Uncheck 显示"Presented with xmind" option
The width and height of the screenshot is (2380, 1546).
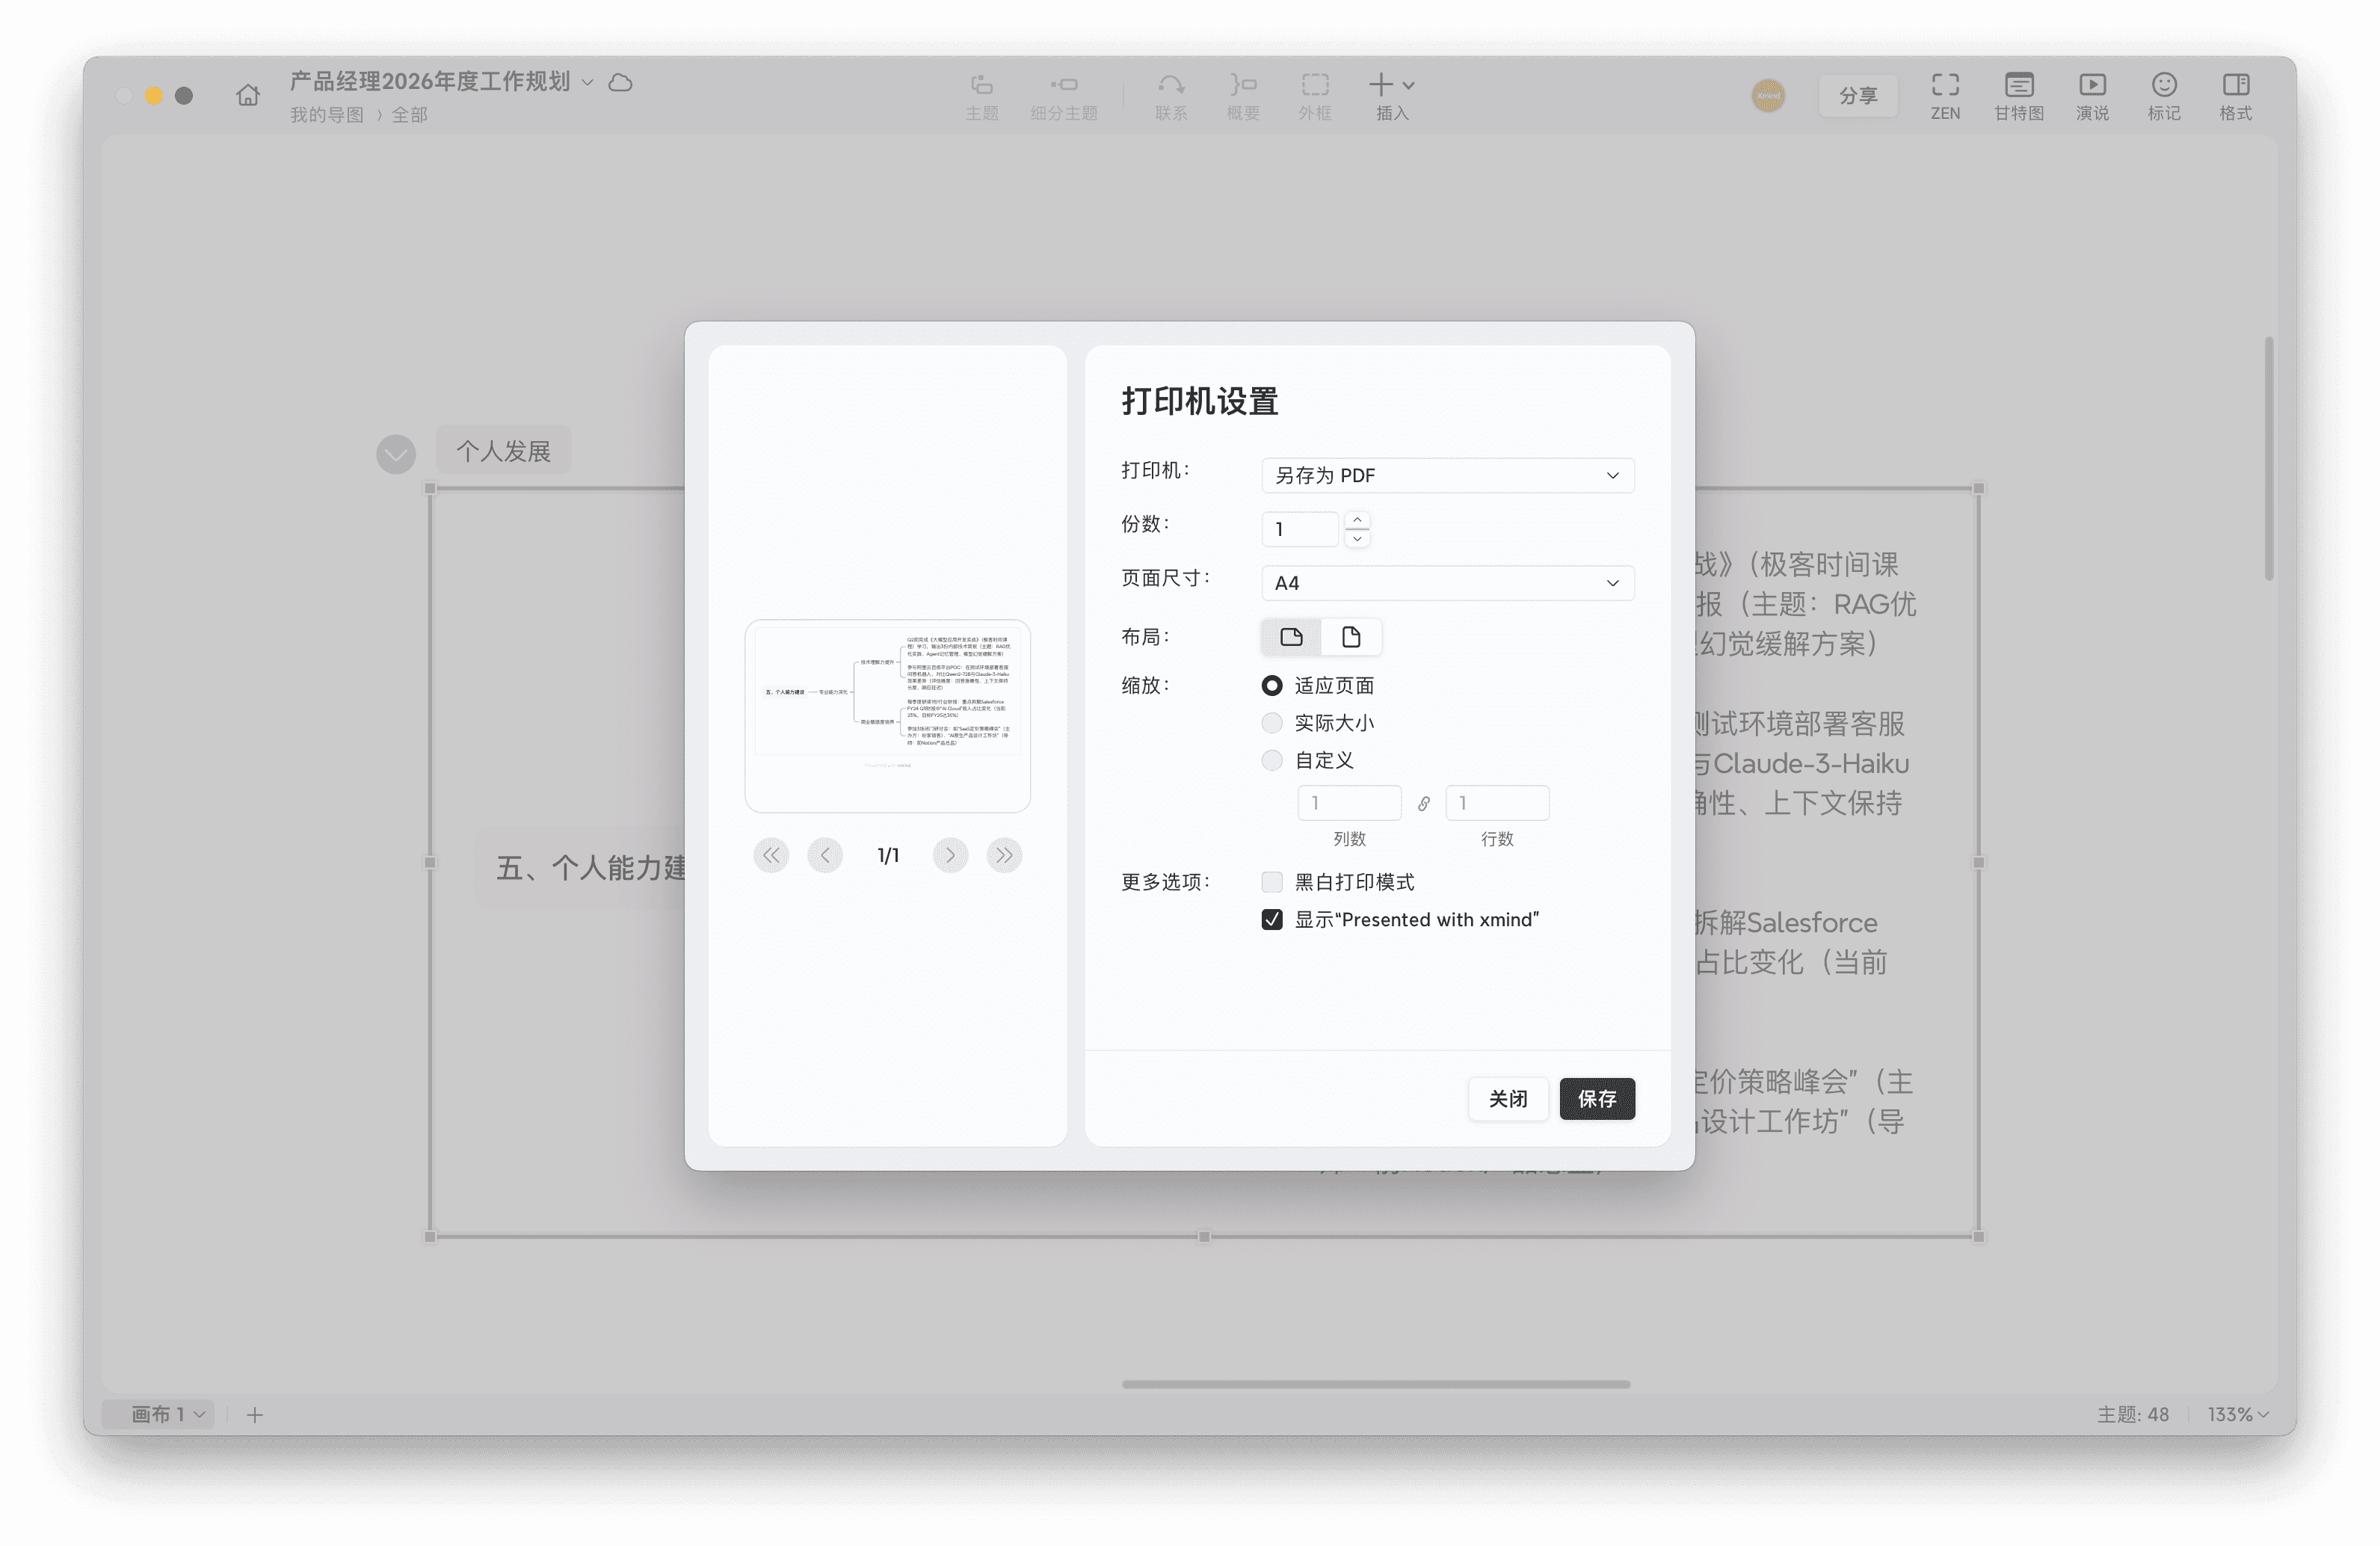point(1271,919)
